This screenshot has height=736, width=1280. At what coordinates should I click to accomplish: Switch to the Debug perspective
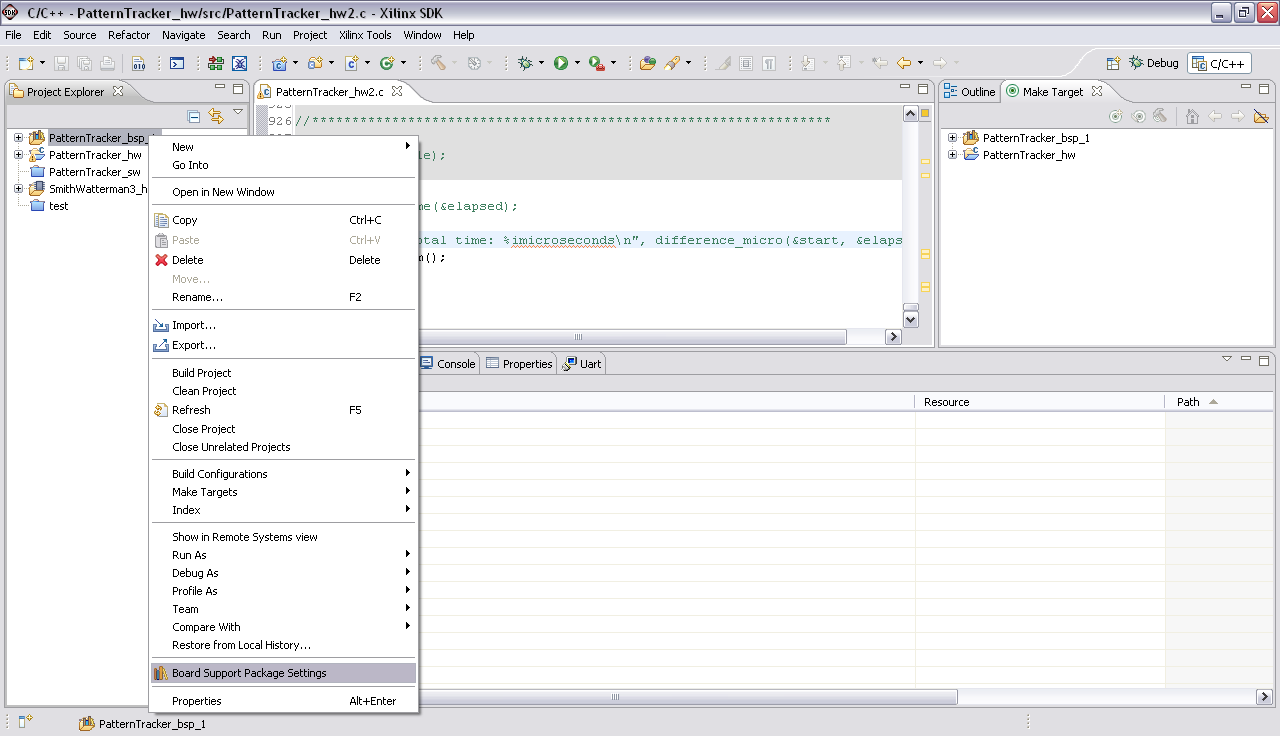click(1154, 63)
